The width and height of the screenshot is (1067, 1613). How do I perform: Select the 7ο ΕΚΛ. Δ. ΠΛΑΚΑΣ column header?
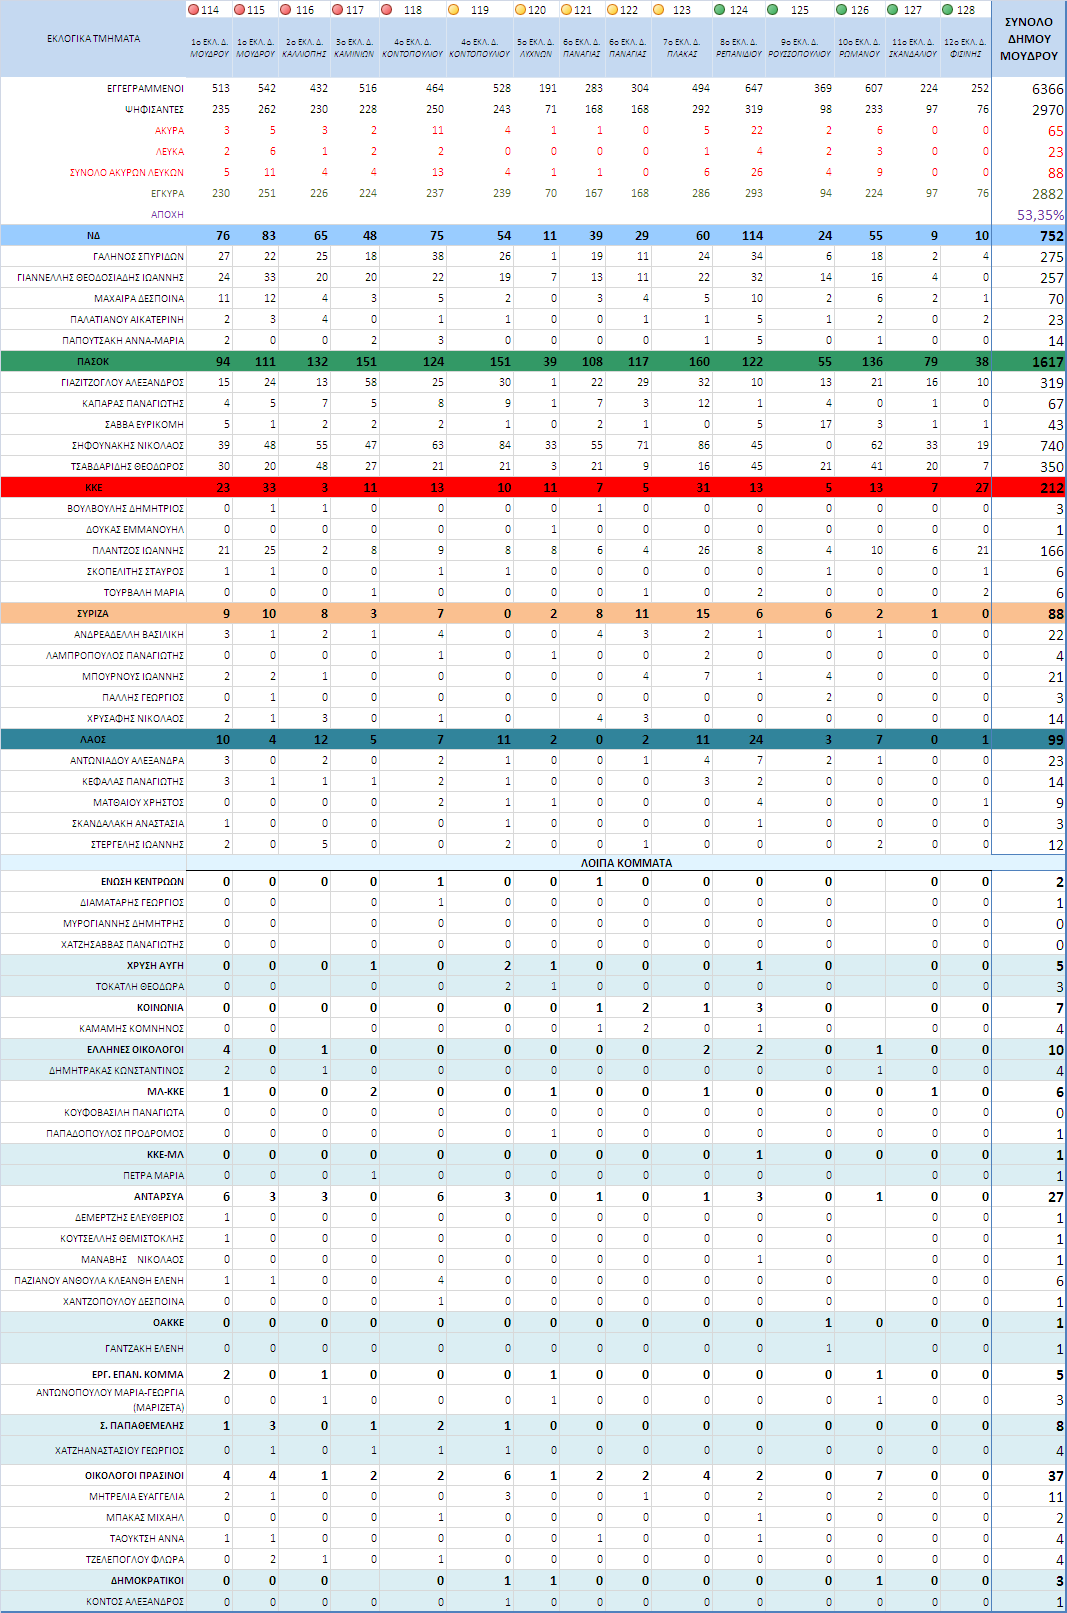(x=682, y=48)
